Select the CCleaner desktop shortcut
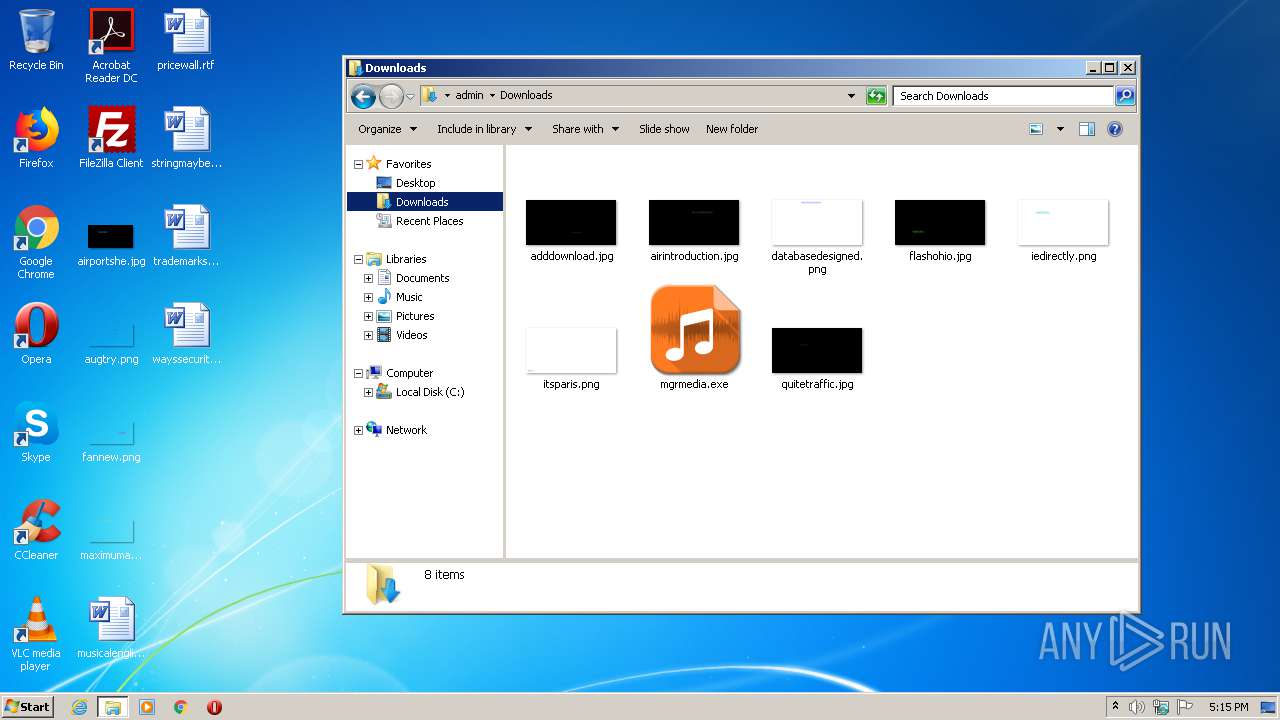 [x=36, y=530]
